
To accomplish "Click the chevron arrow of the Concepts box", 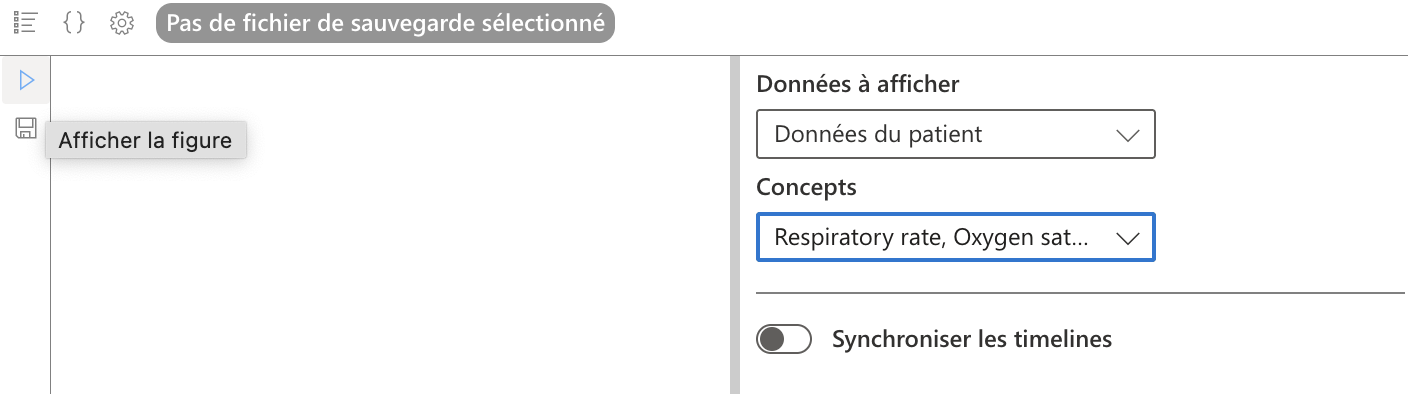I will [1127, 238].
